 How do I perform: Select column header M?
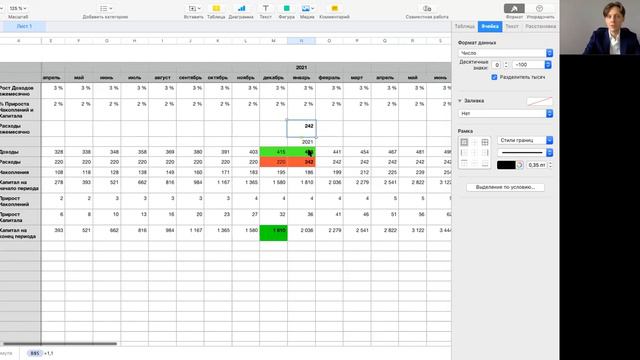click(273, 41)
